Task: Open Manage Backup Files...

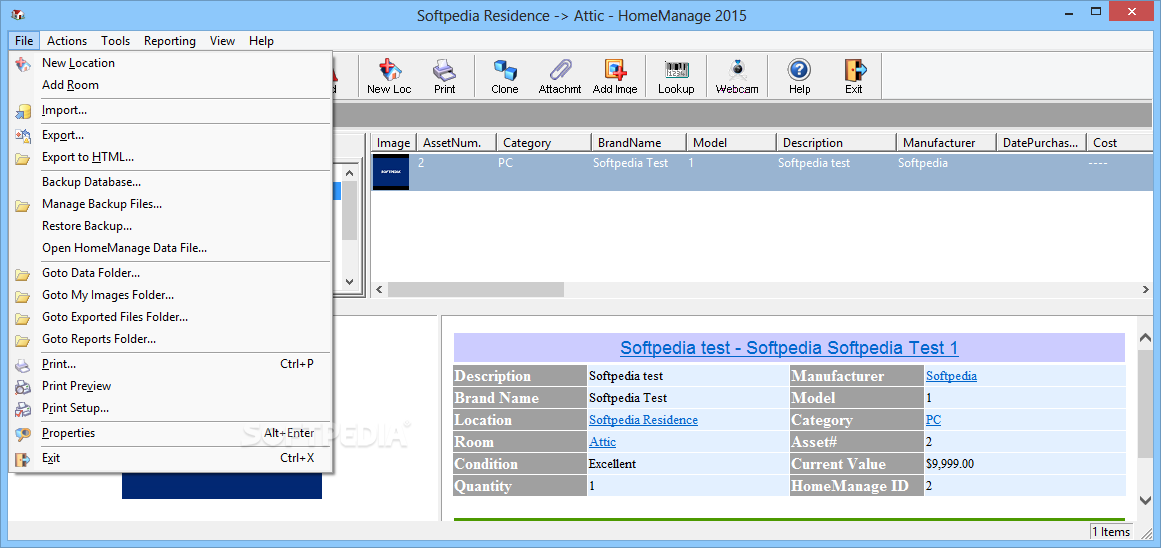Action: (x=171, y=204)
